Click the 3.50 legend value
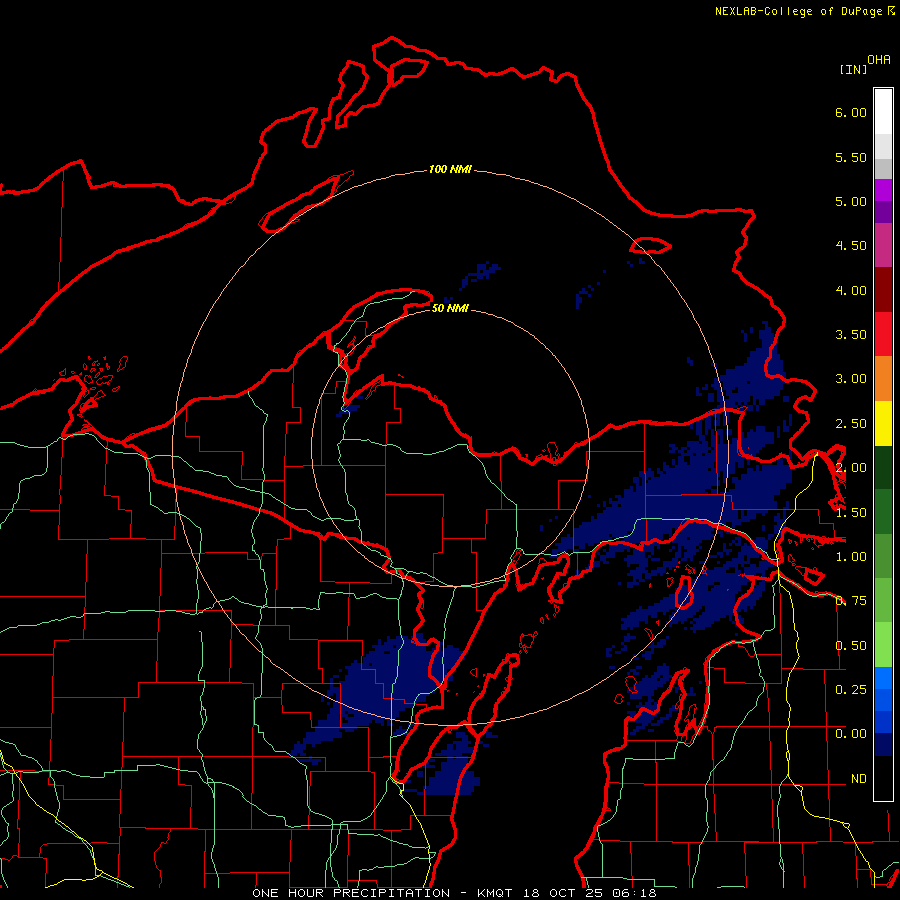This screenshot has height=900, width=900. (x=851, y=335)
